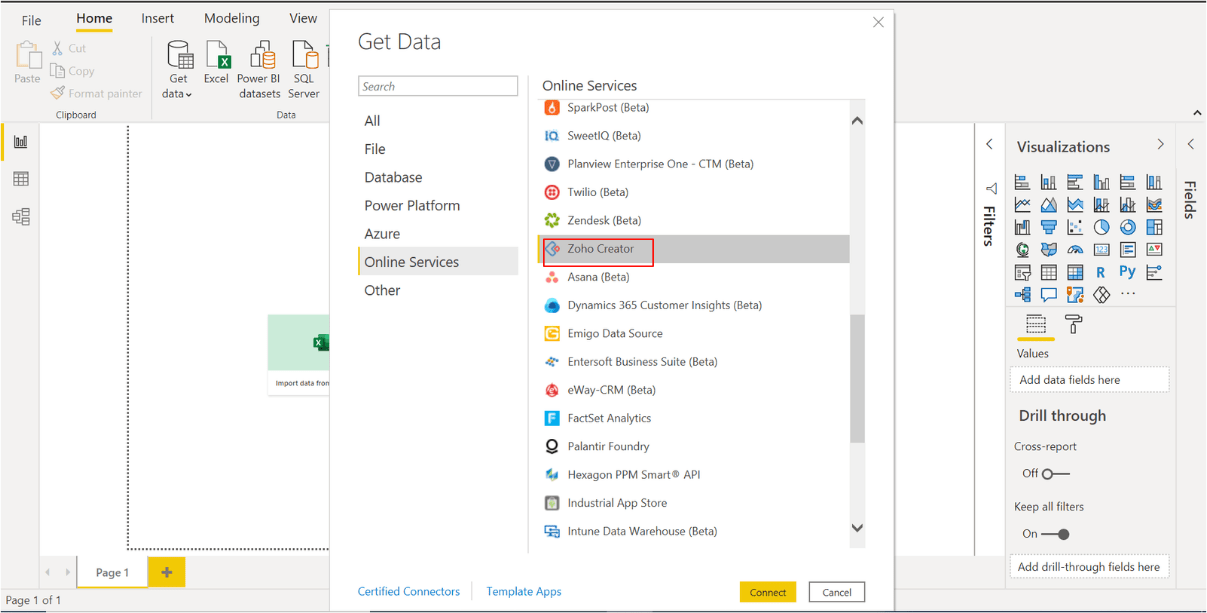Collapse the Visualizations pane
Image resolution: width=1207 pixels, height=613 pixels.
(x=1160, y=143)
